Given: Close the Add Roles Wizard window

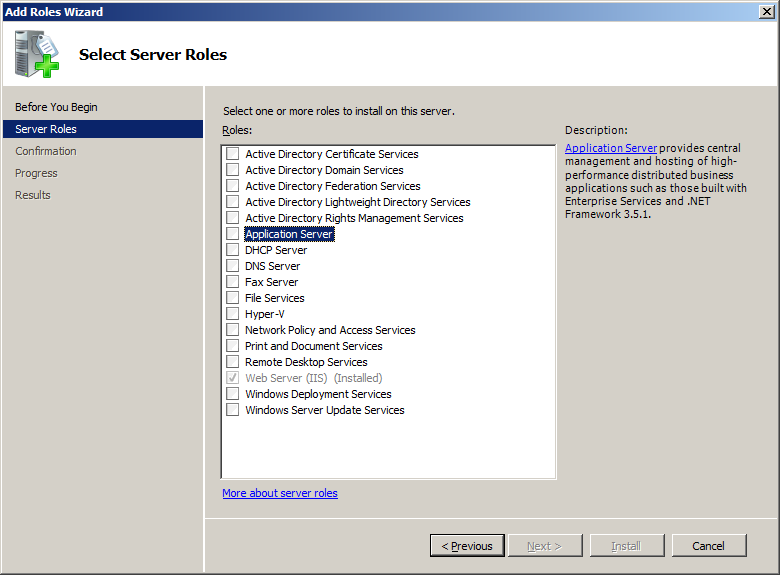Looking at the screenshot, I should [x=766, y=11].
